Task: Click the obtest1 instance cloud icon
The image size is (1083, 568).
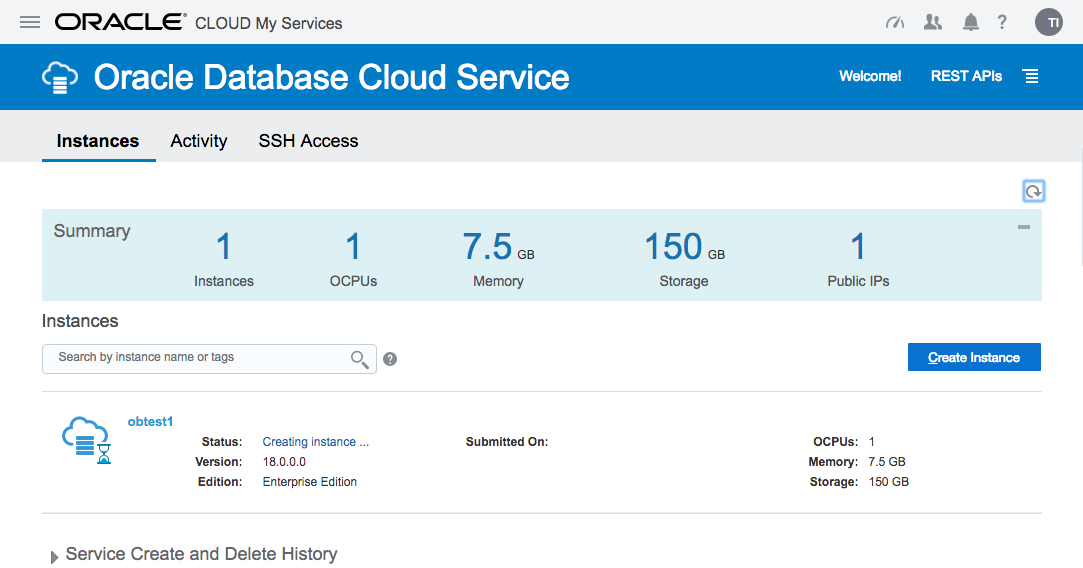Action: pos(86,439)
